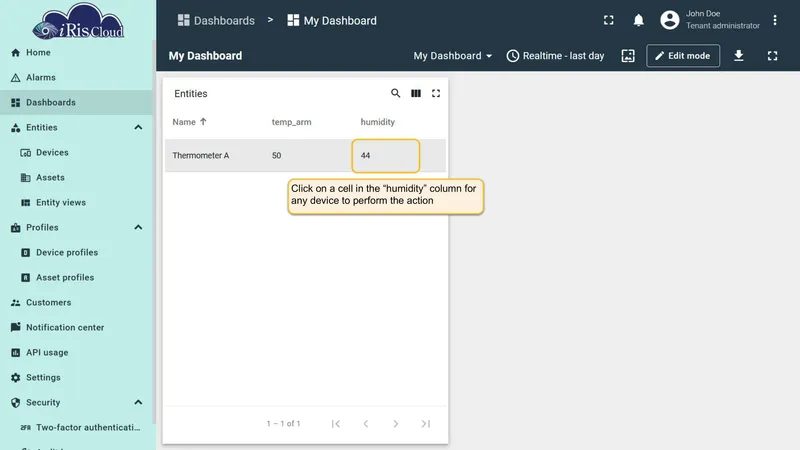Click the Settings gear icon in sidebar
Viewport: 800px width, 450px height.
tap(15, 378)
